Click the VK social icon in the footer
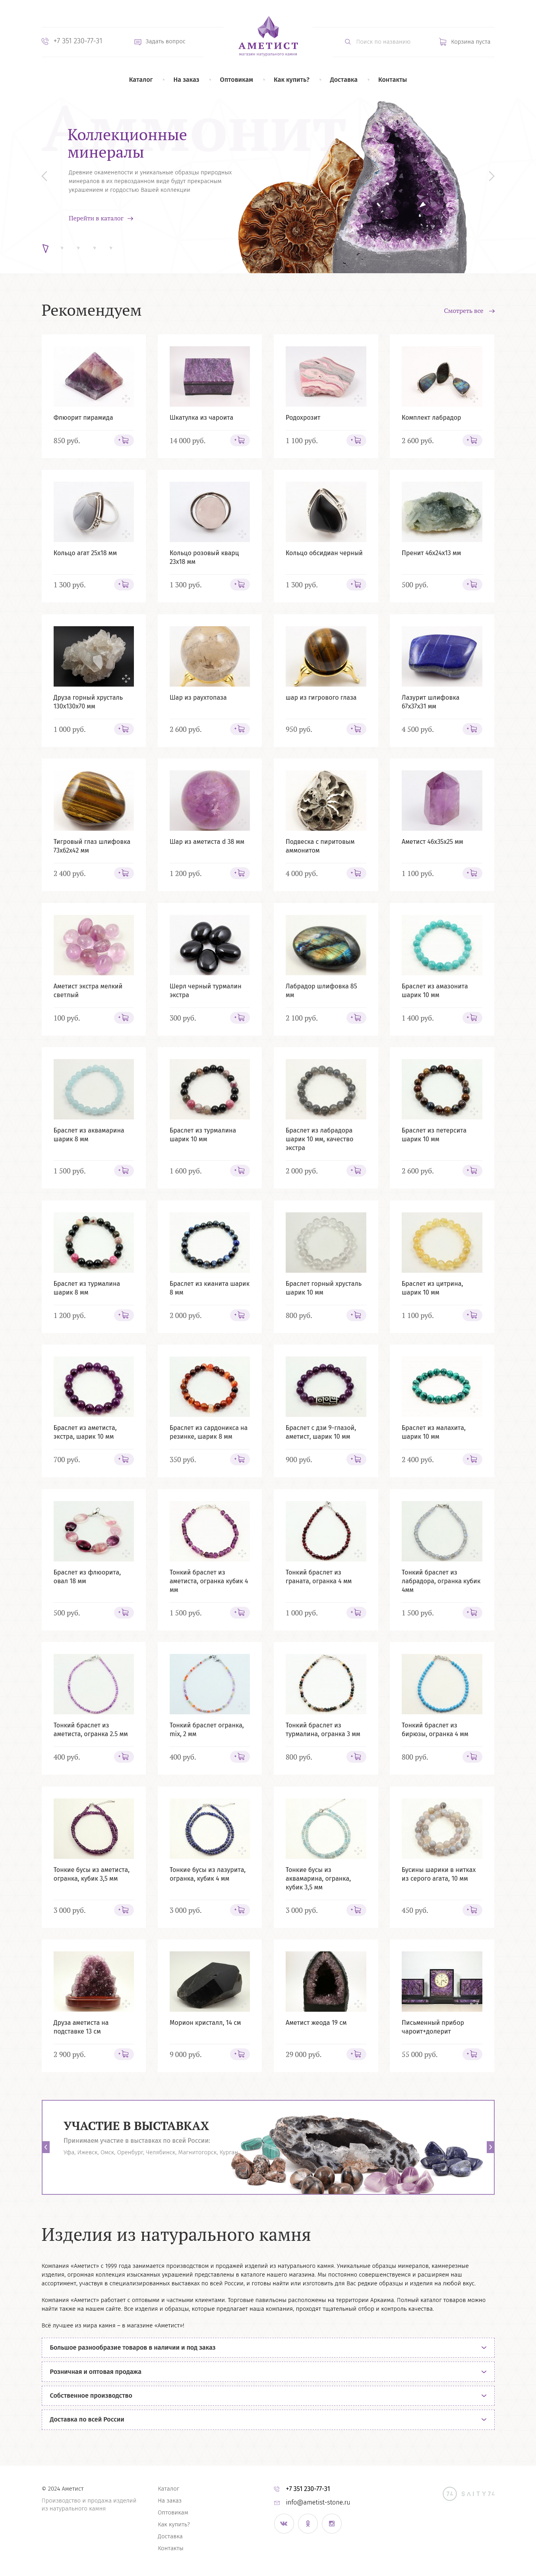Screen dimensions: 536x2576 [284, 2523]
